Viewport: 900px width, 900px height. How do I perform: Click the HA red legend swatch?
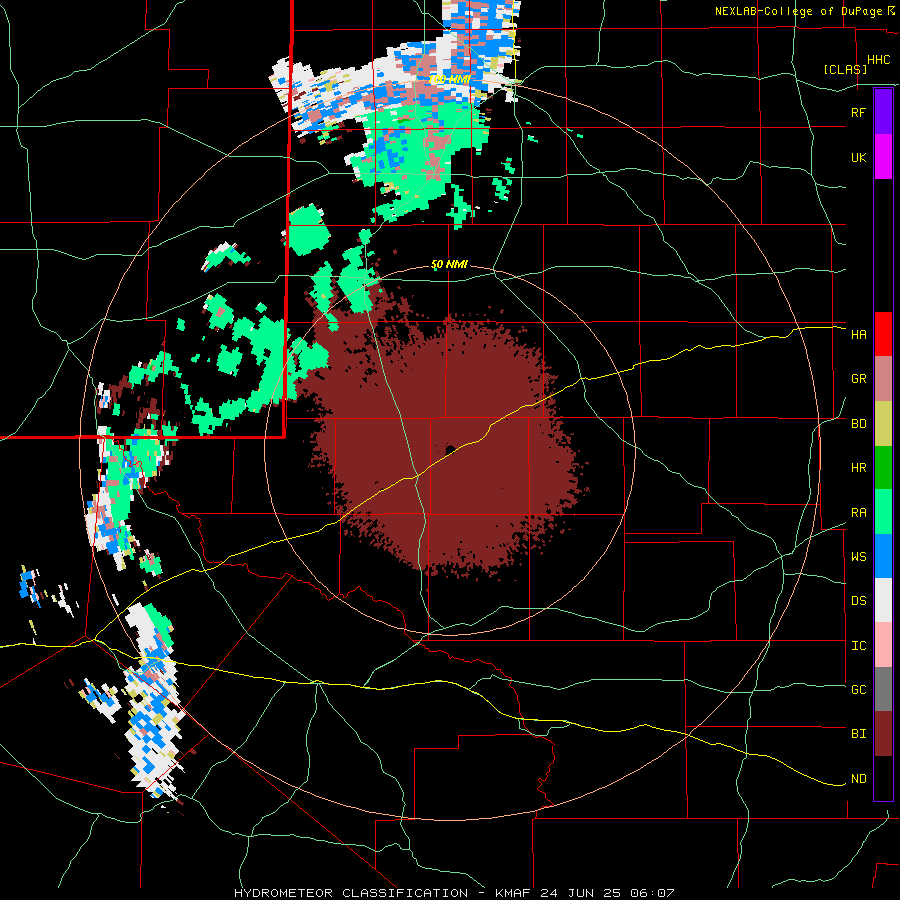(x=883, y=334)
